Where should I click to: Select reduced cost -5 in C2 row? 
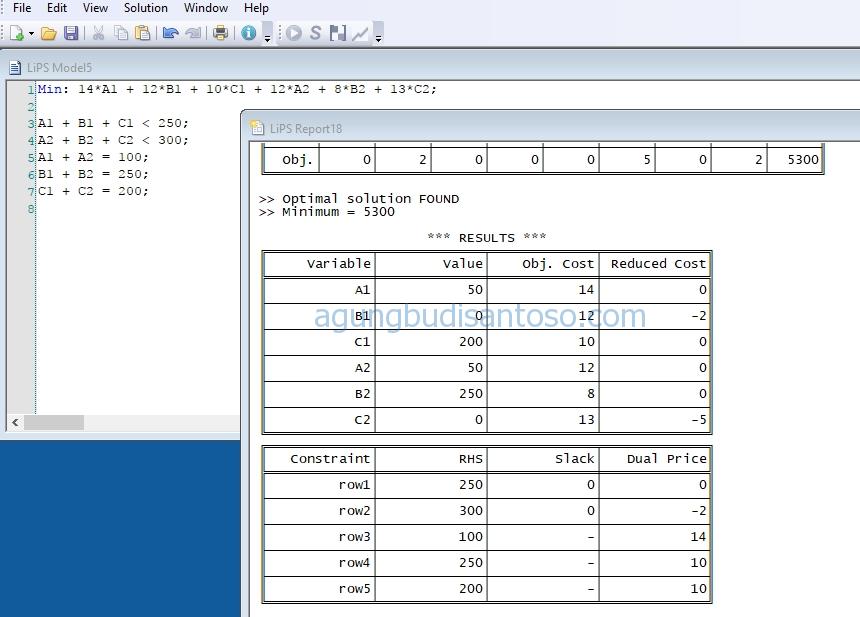654,420
